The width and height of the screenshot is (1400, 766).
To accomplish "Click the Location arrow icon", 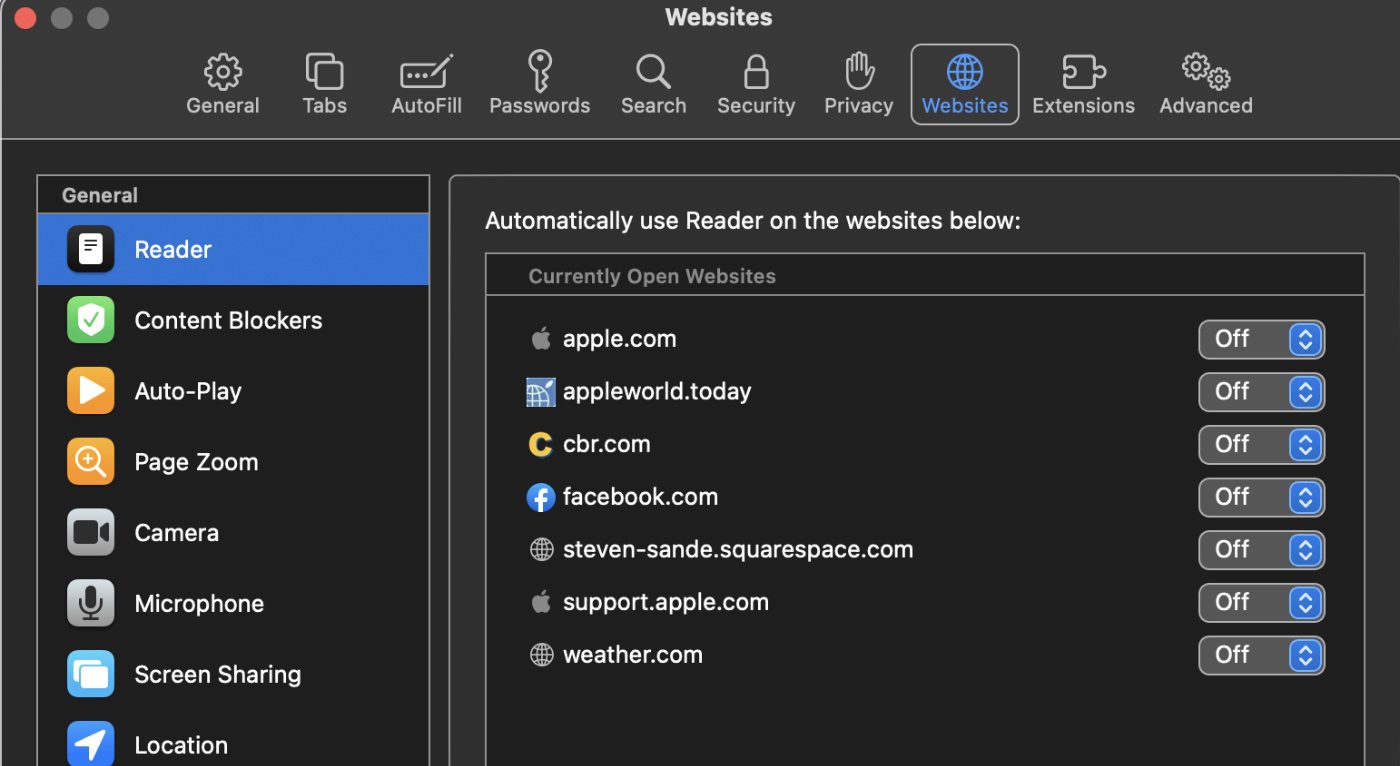I will pyautogui.click(x=91, y=745).
